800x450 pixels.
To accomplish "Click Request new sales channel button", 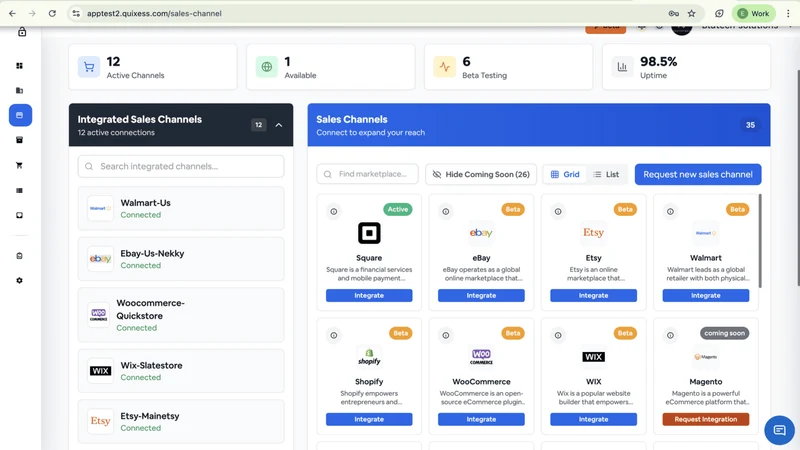I will coord(698,174).
